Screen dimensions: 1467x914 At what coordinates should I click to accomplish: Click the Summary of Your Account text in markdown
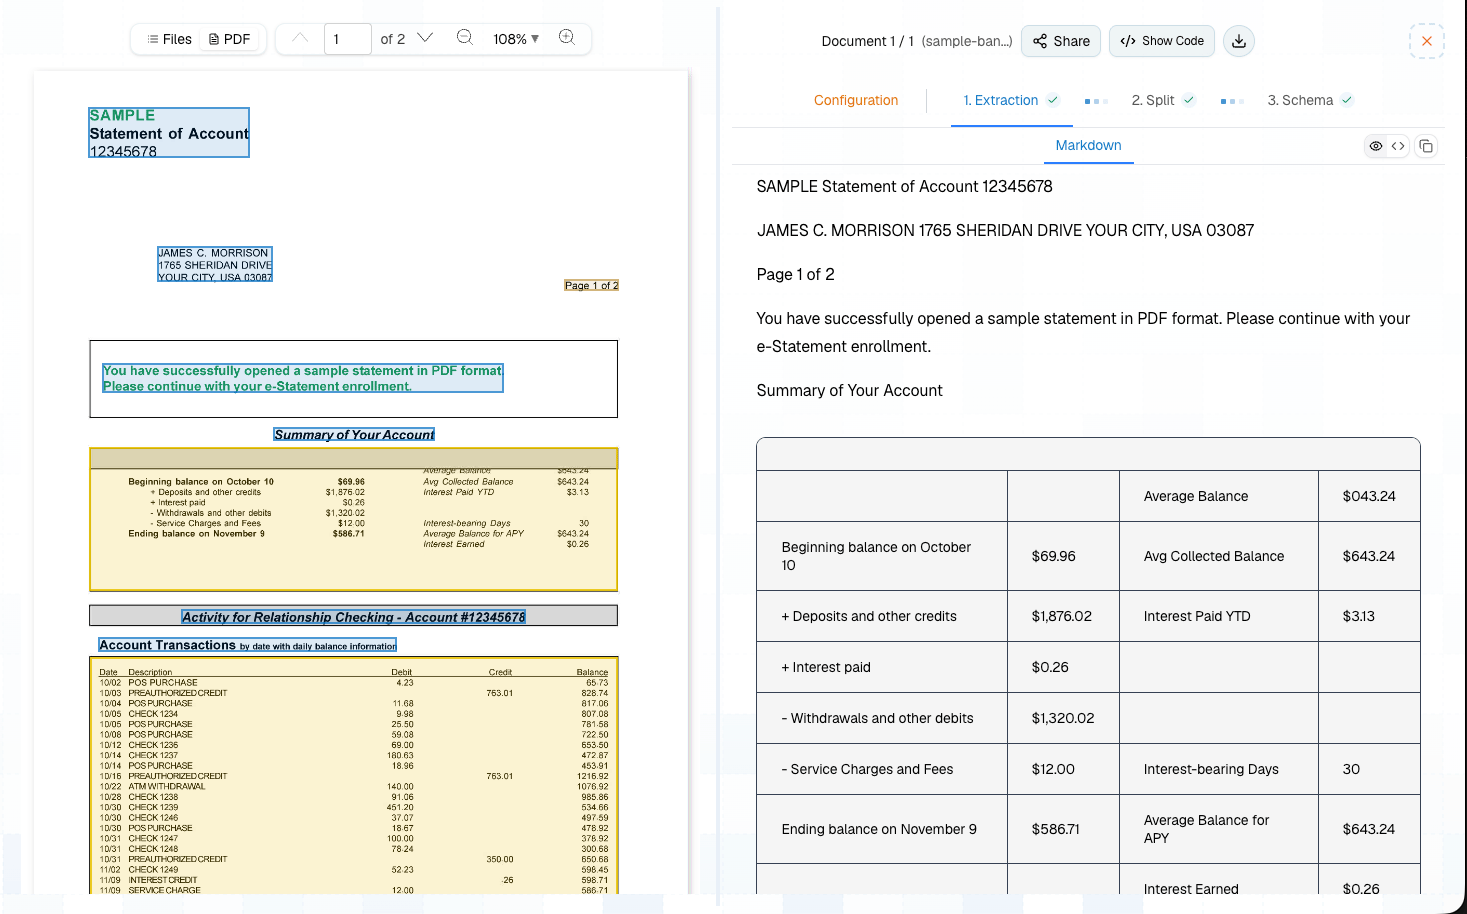tap(849, 390)
